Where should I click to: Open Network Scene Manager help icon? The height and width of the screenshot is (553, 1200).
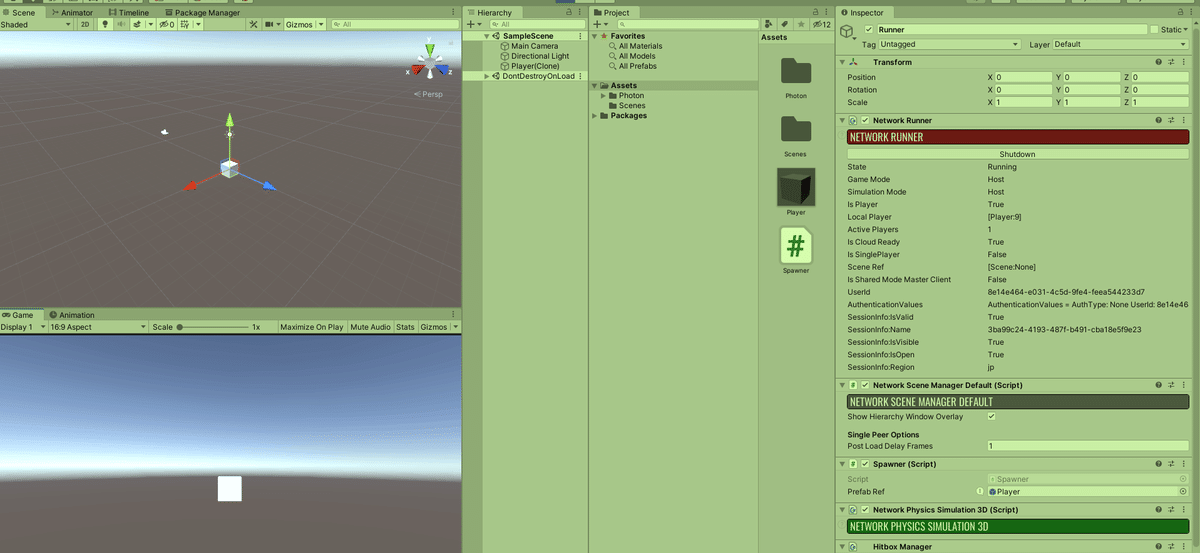(x=1158, y=385)
